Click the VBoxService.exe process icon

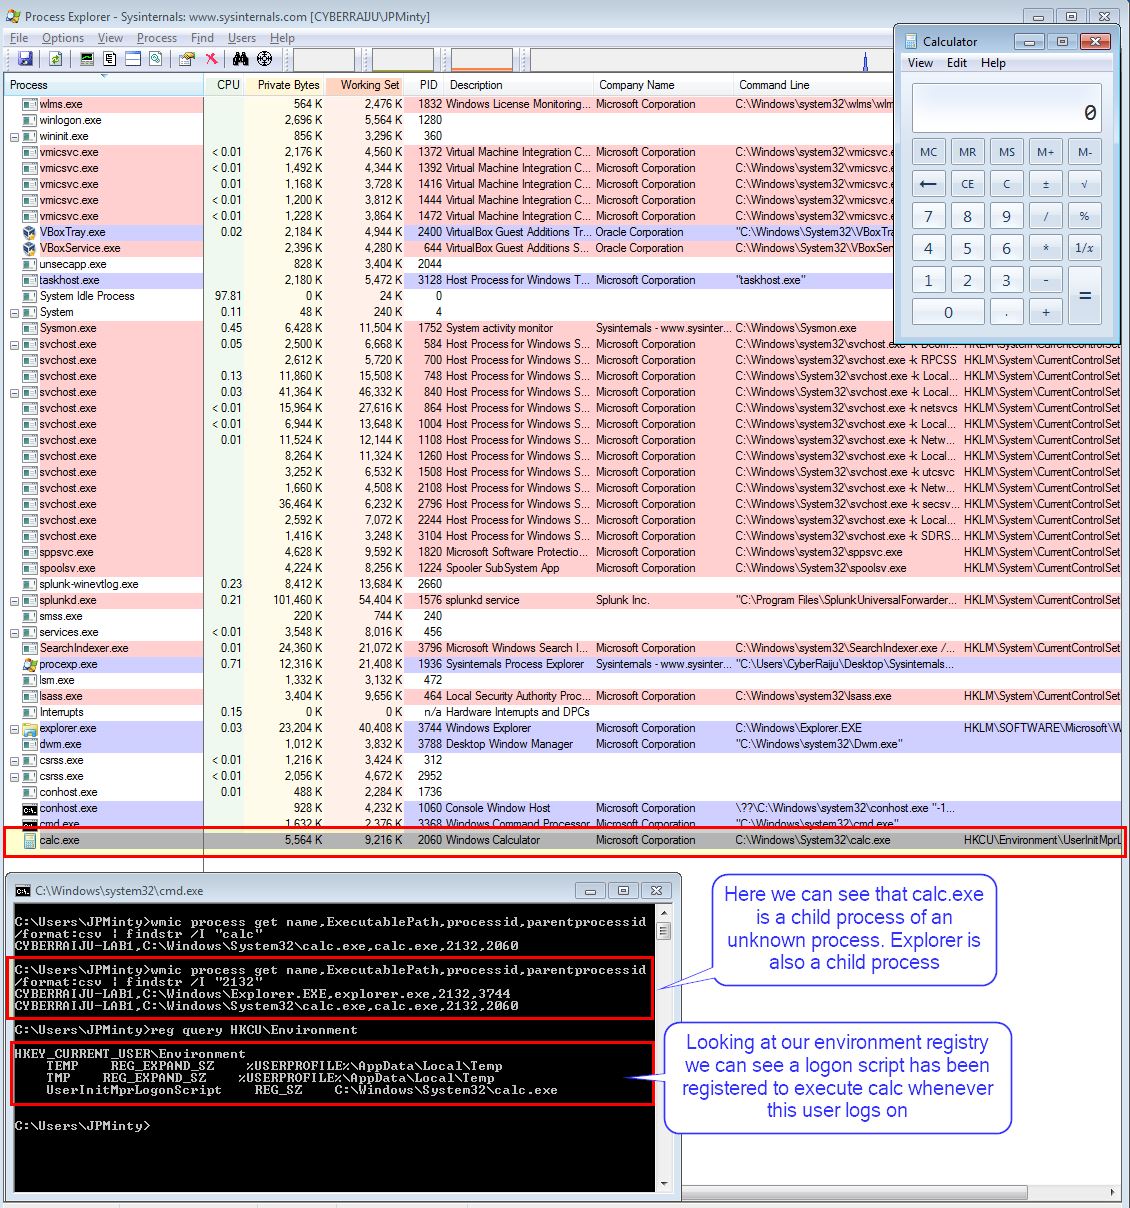29,248
